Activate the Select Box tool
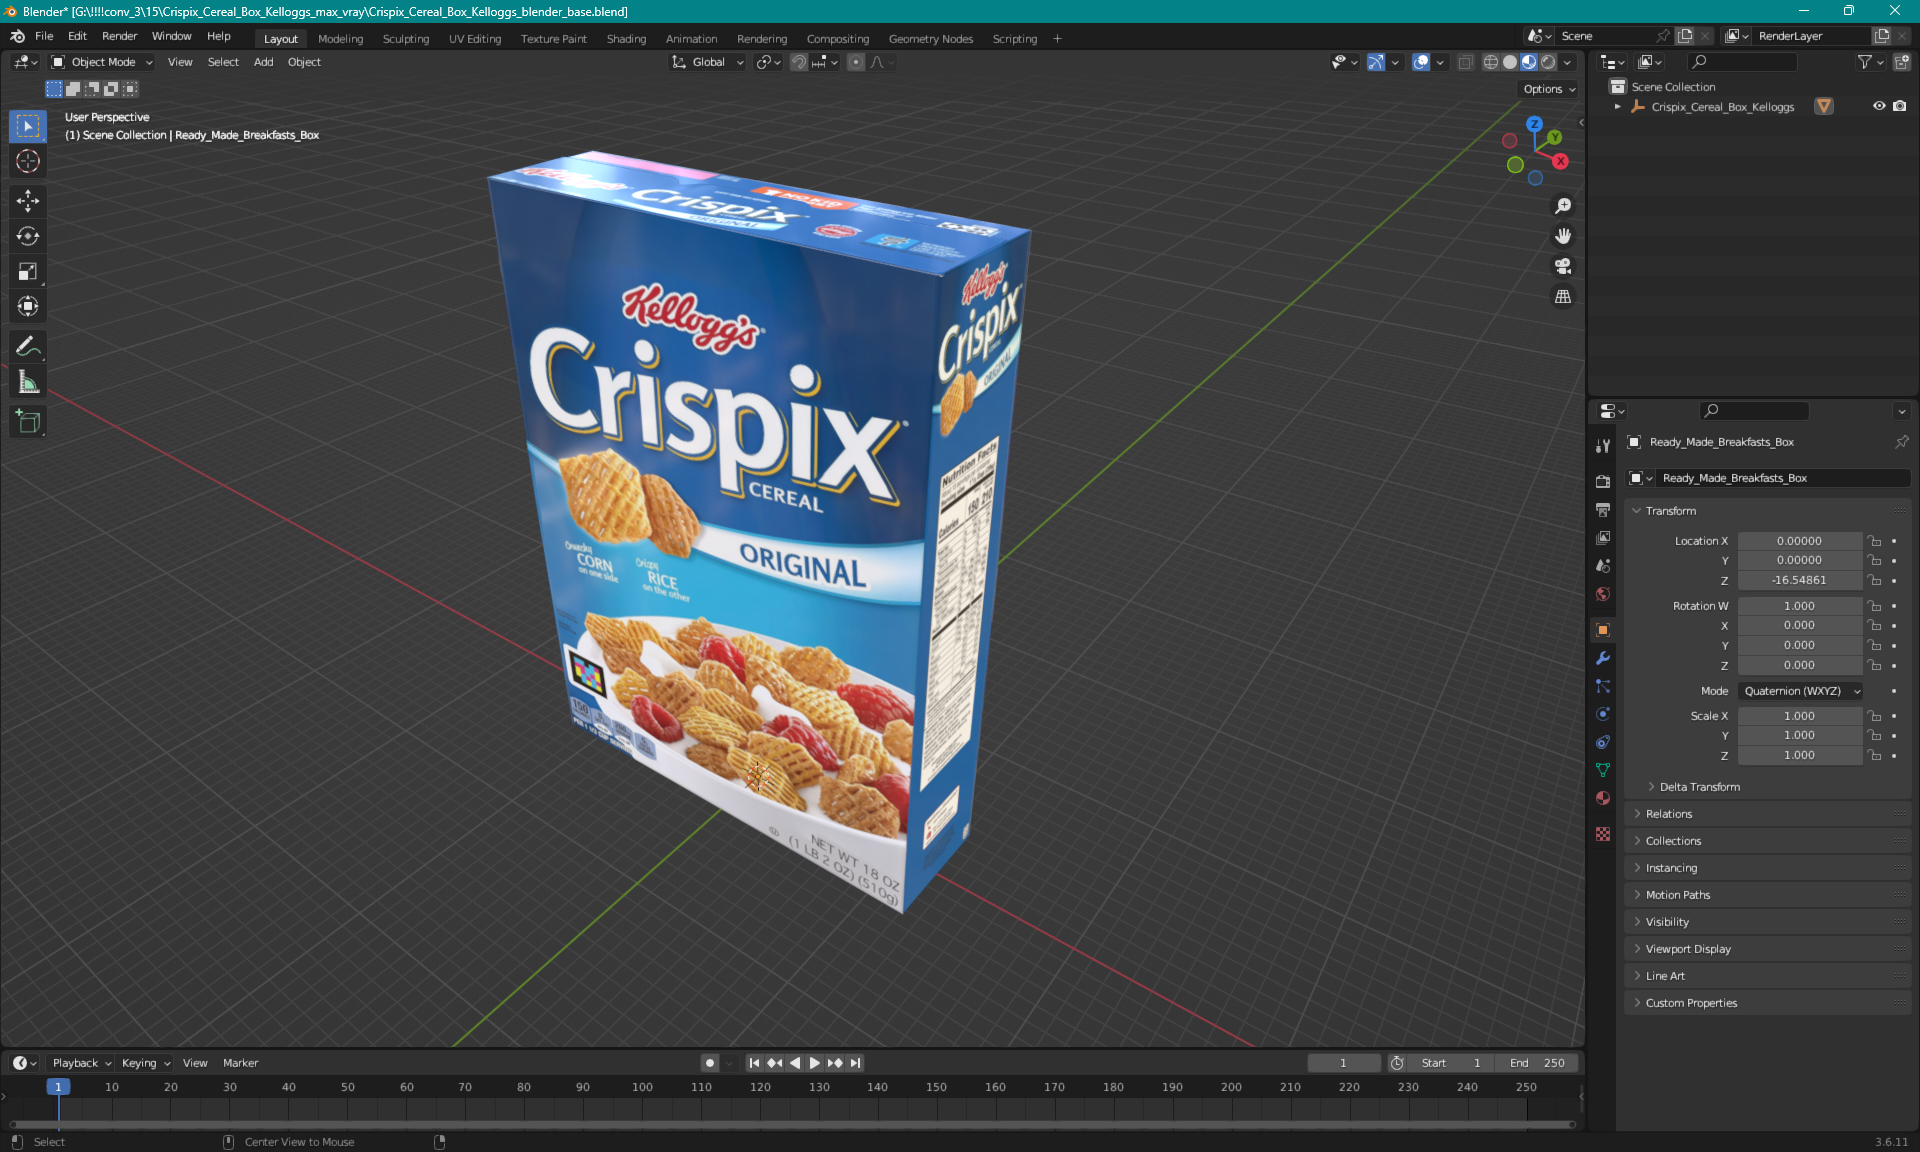This screenshot has width=1920, height=1152. point(28,126)
